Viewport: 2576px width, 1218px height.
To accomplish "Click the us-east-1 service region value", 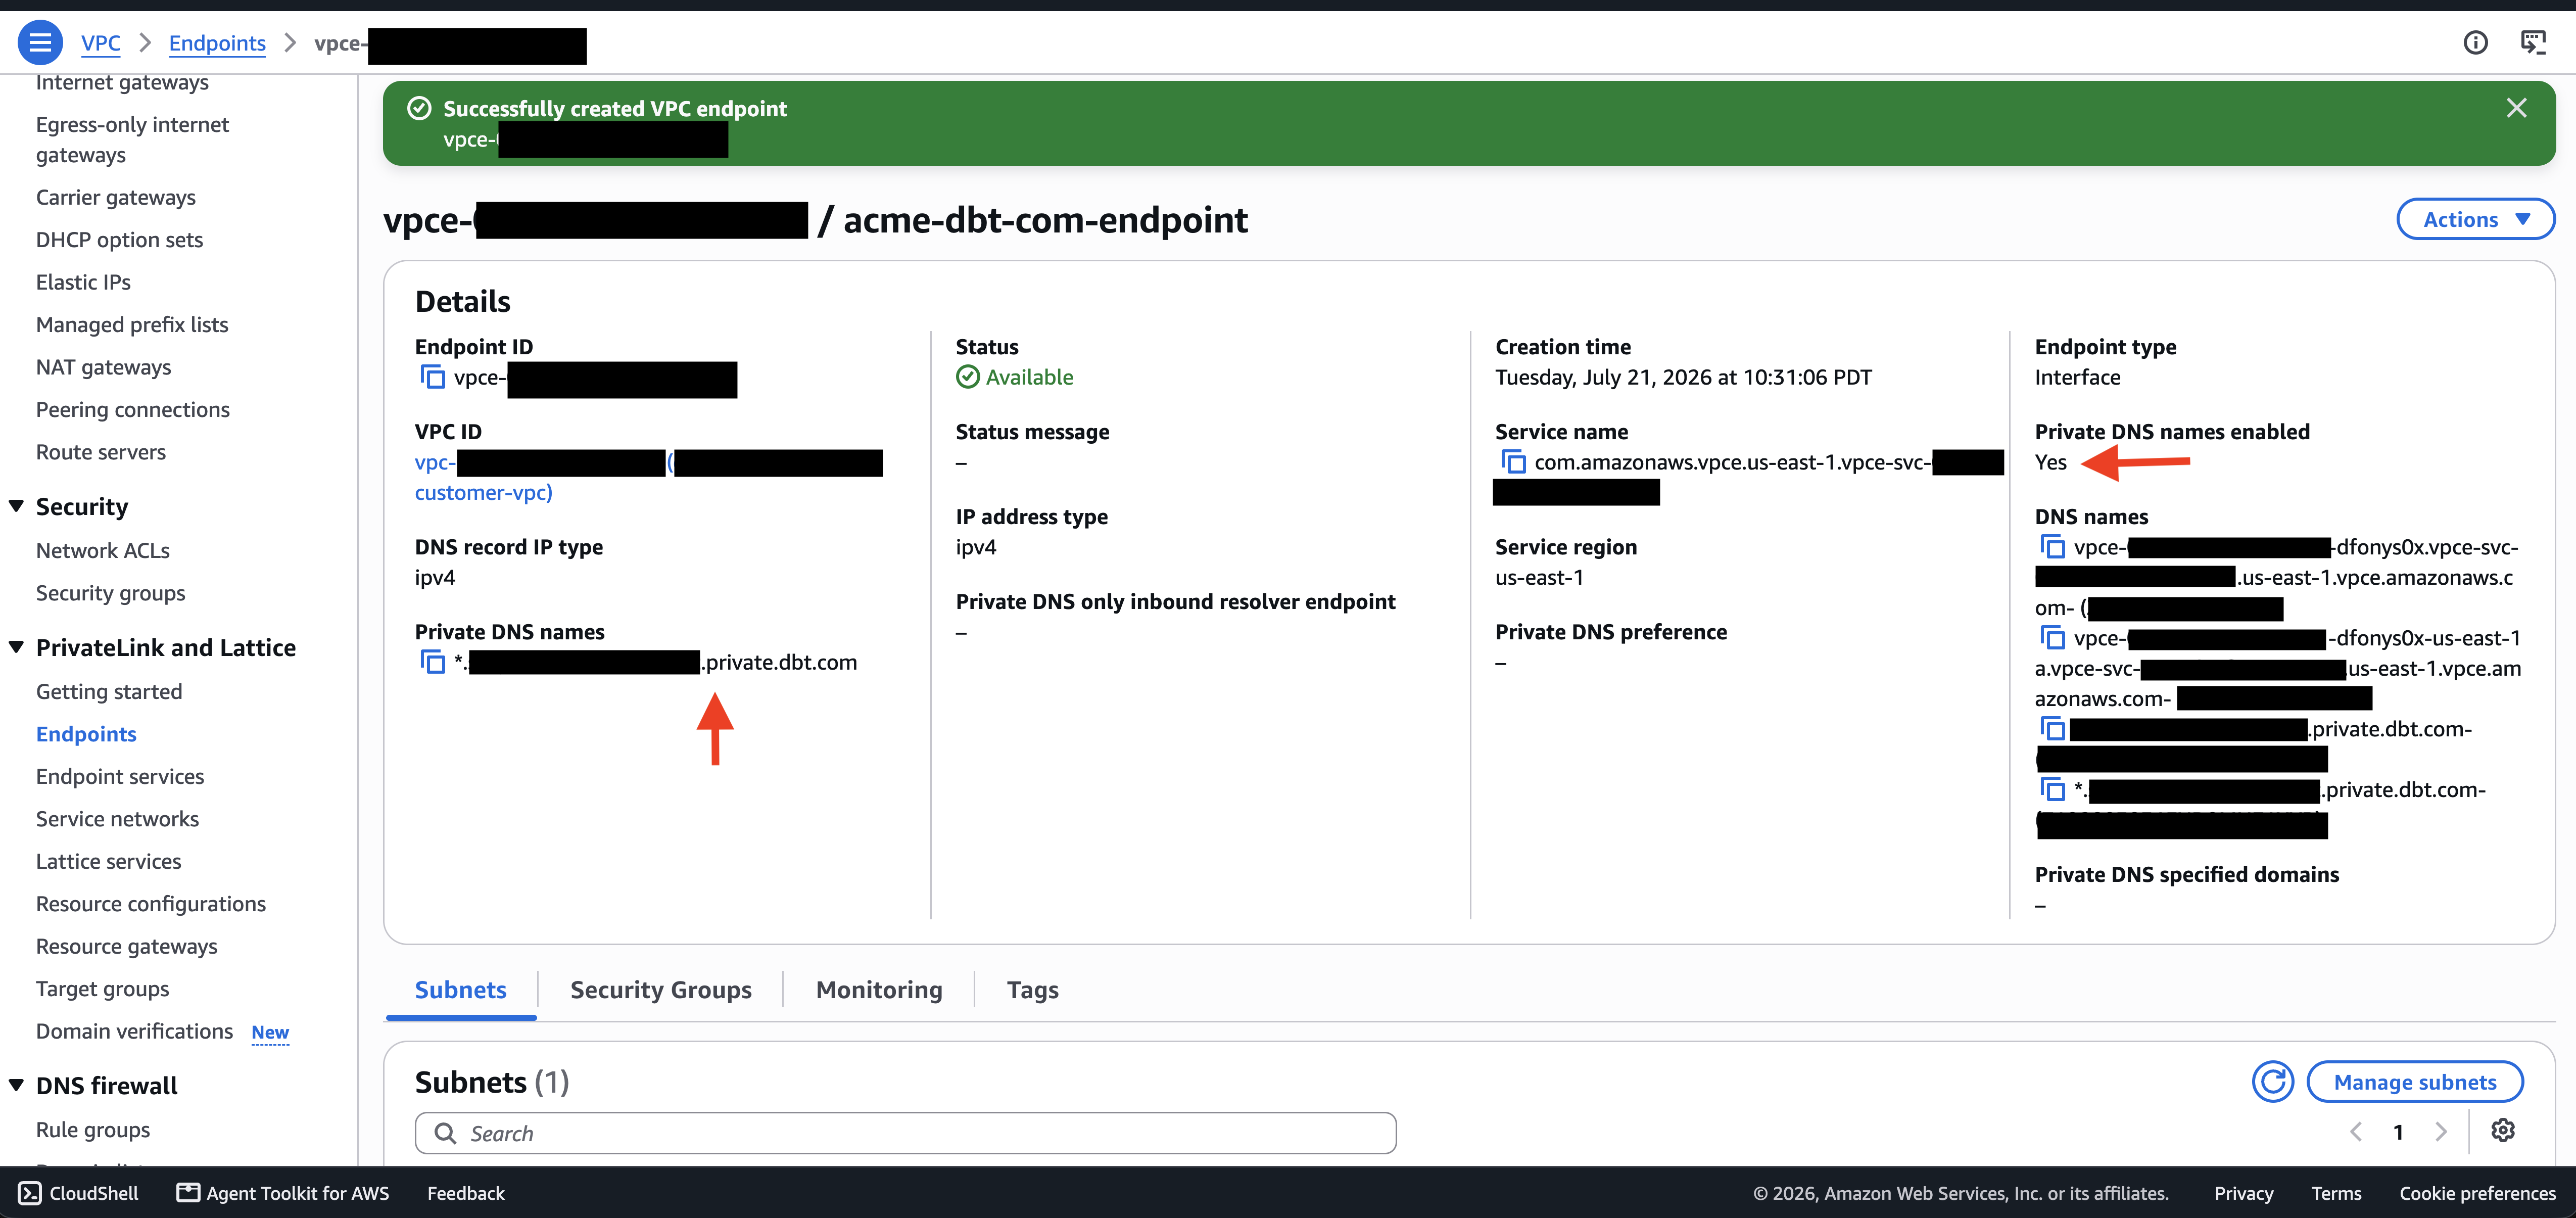I will pyautogui.click(x=1539, y=577).
